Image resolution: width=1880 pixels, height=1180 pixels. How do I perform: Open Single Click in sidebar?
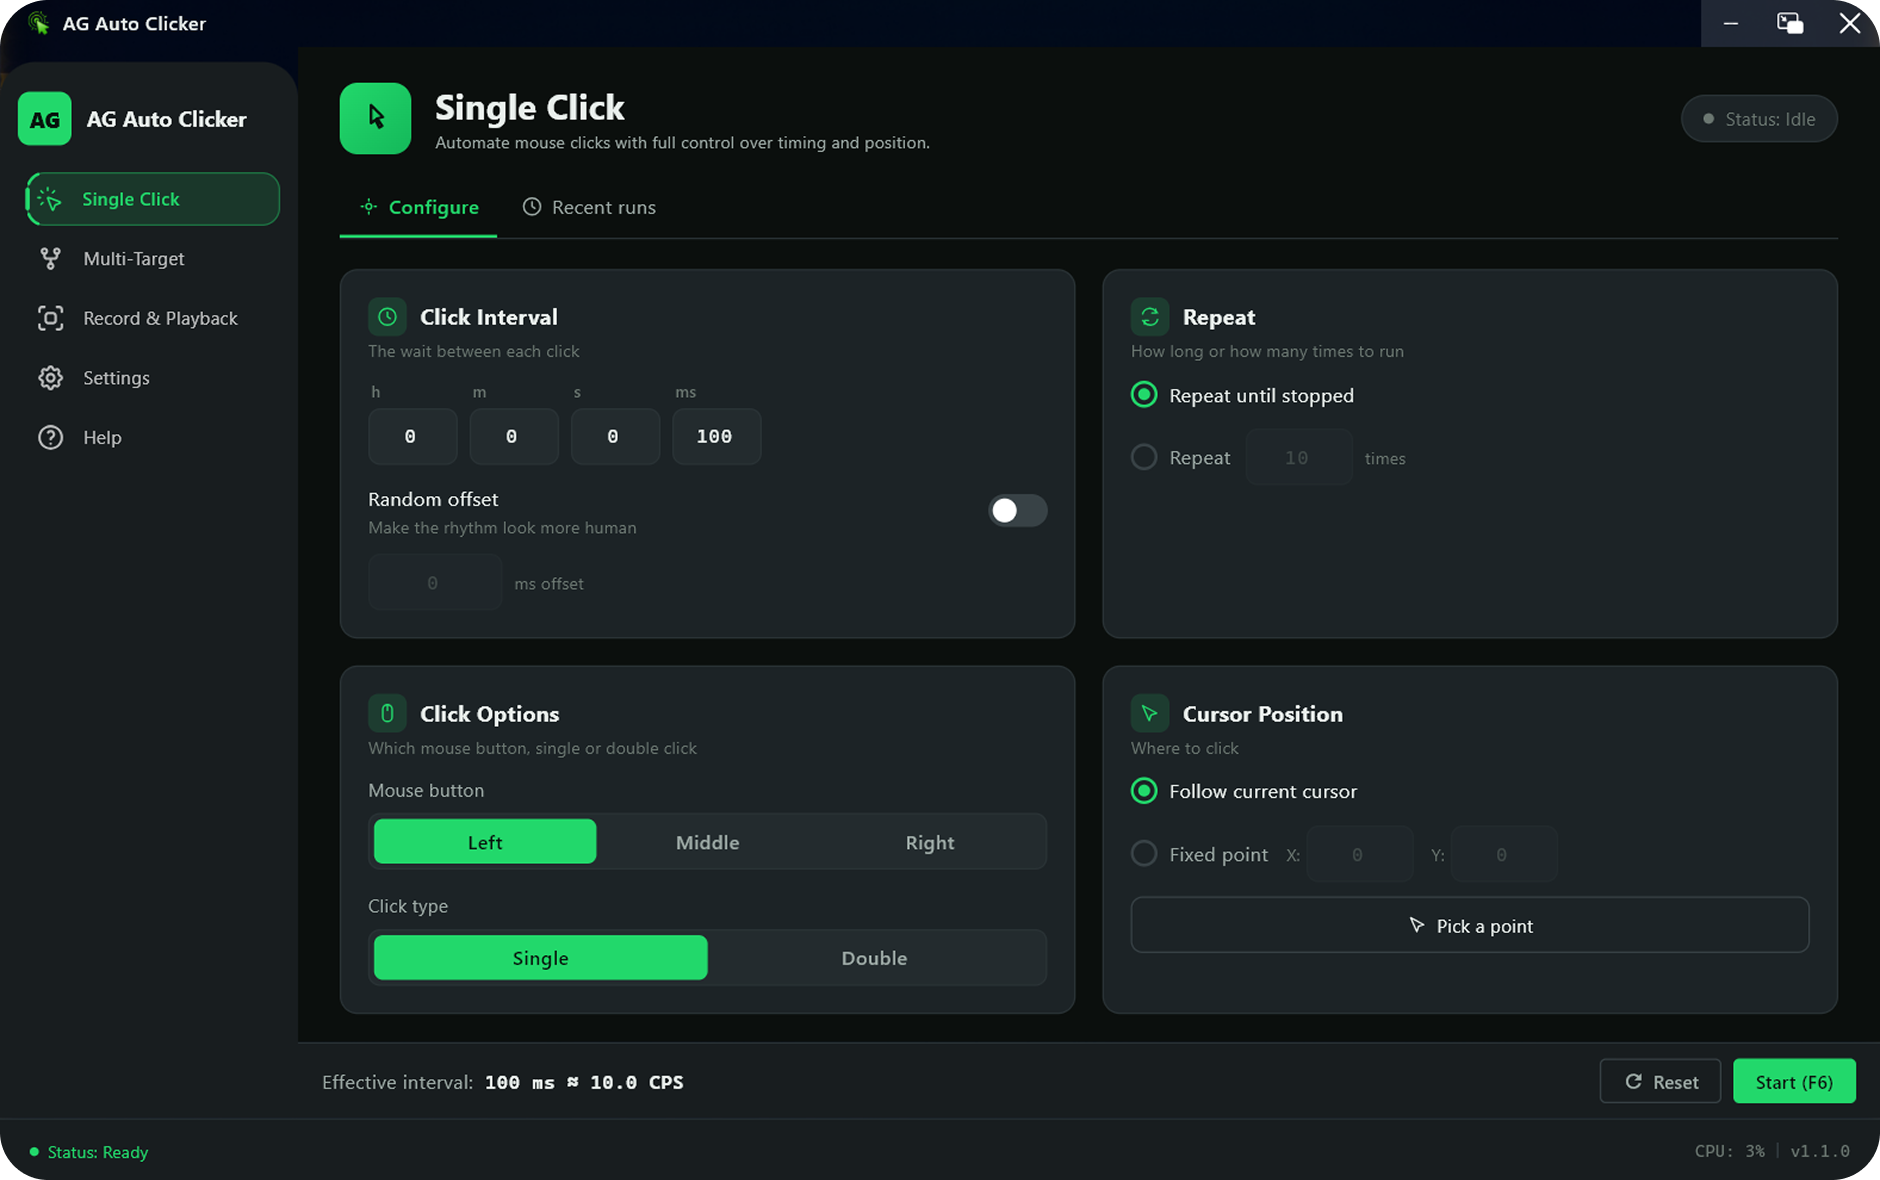[x=153, y=199]
